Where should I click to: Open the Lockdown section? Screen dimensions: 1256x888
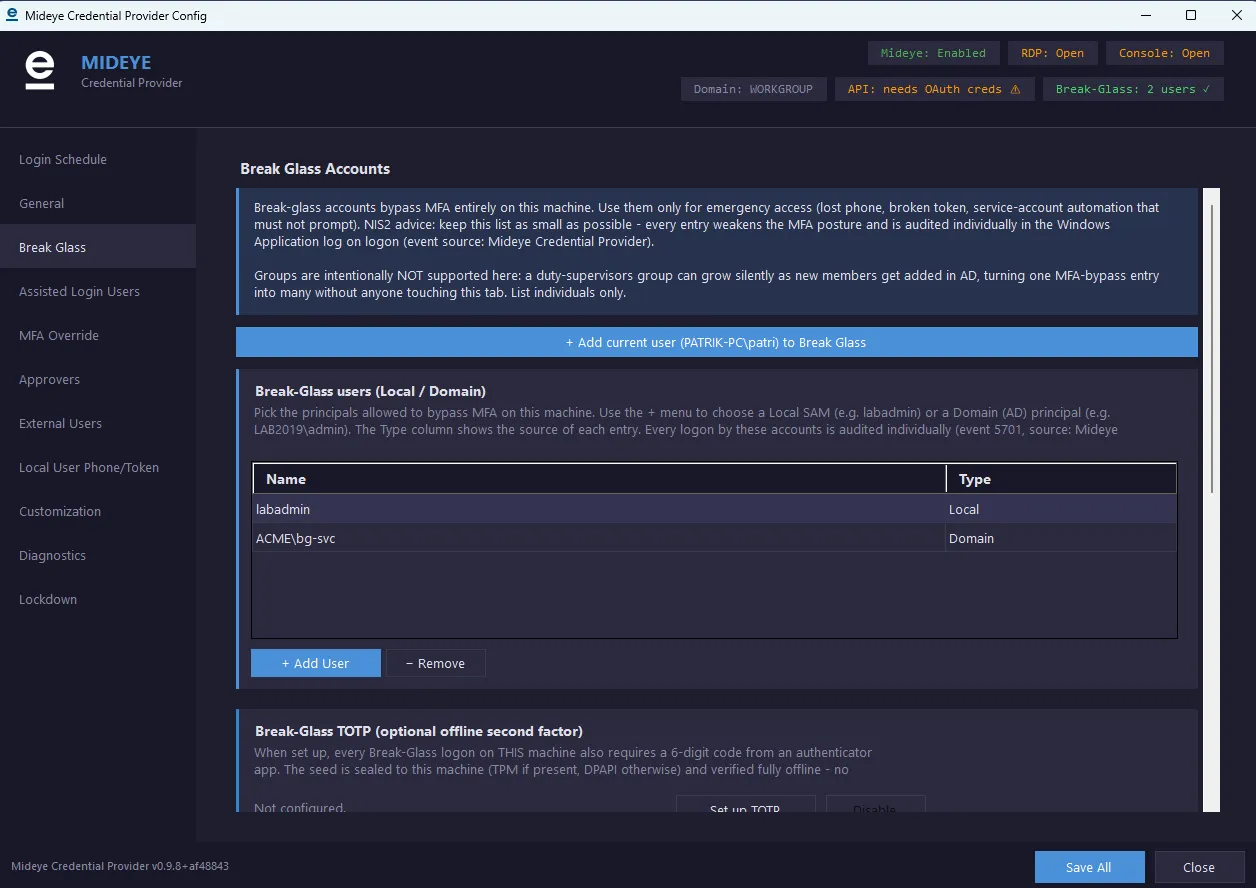pyautogui.click(x=98, y=599)
